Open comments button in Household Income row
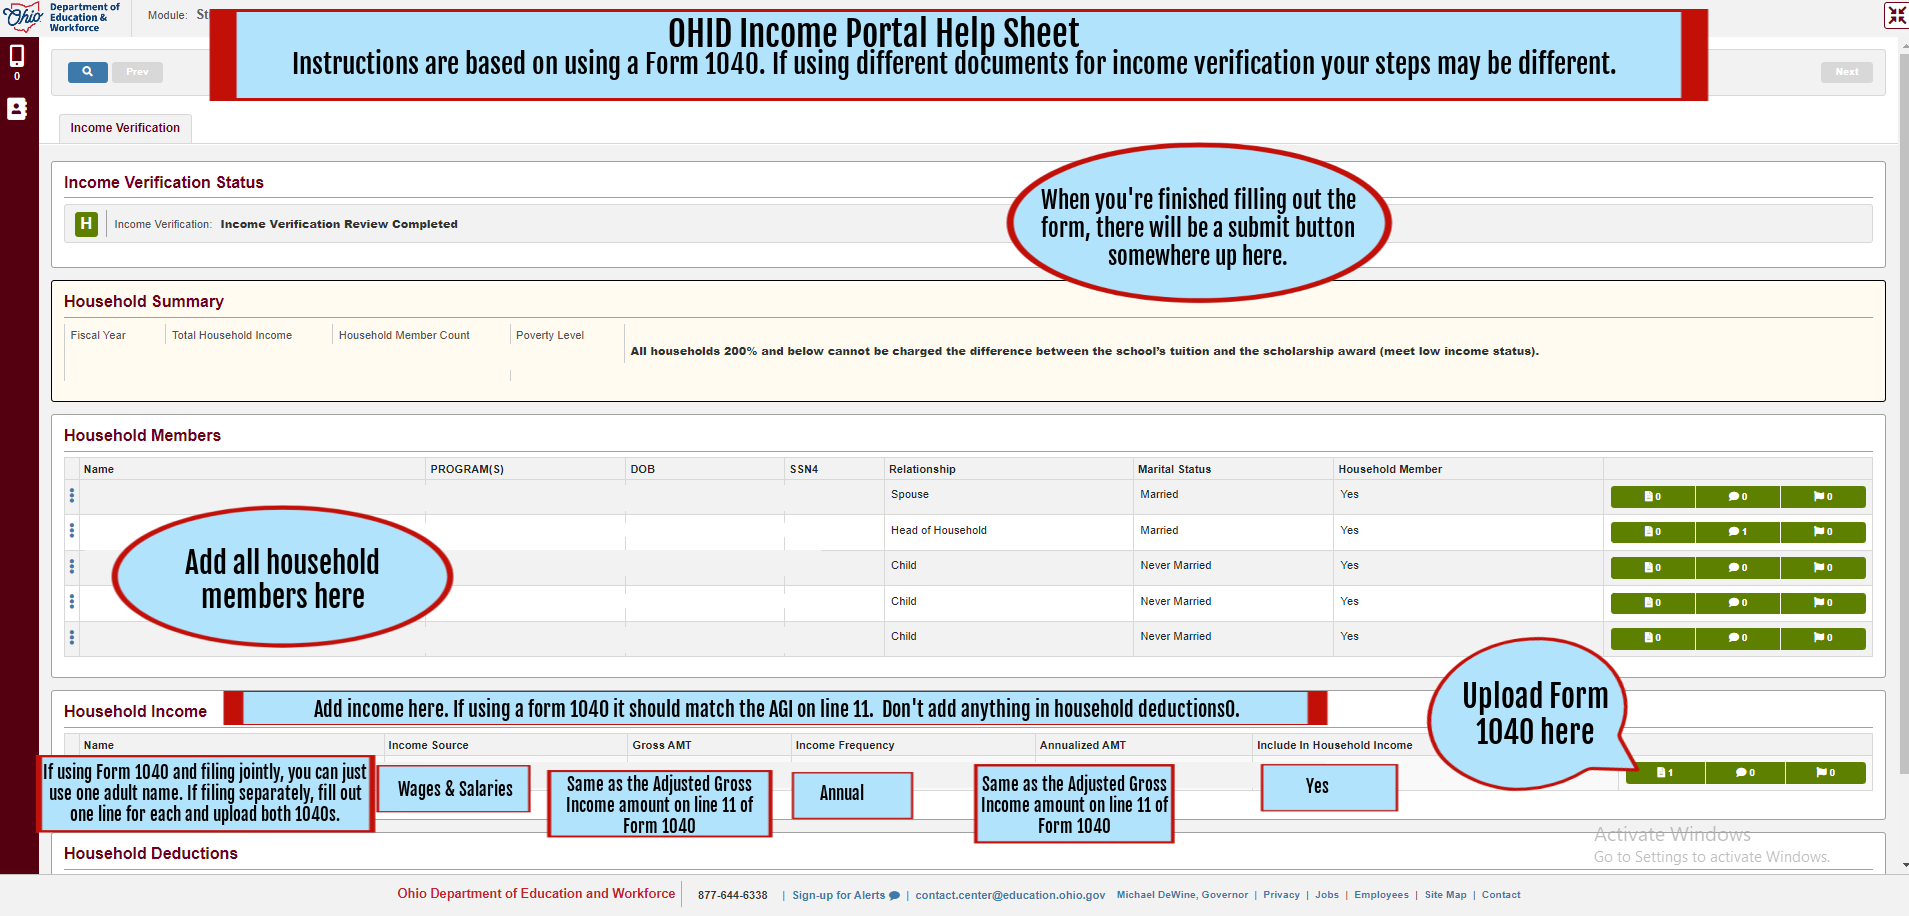Image resolution: width=1909 pixels, height=916 pixels. tap(1745, 773)
